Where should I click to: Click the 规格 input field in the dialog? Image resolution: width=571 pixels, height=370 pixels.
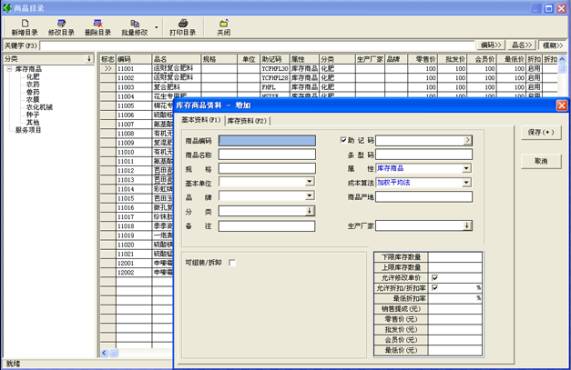(x=267, y=168)
